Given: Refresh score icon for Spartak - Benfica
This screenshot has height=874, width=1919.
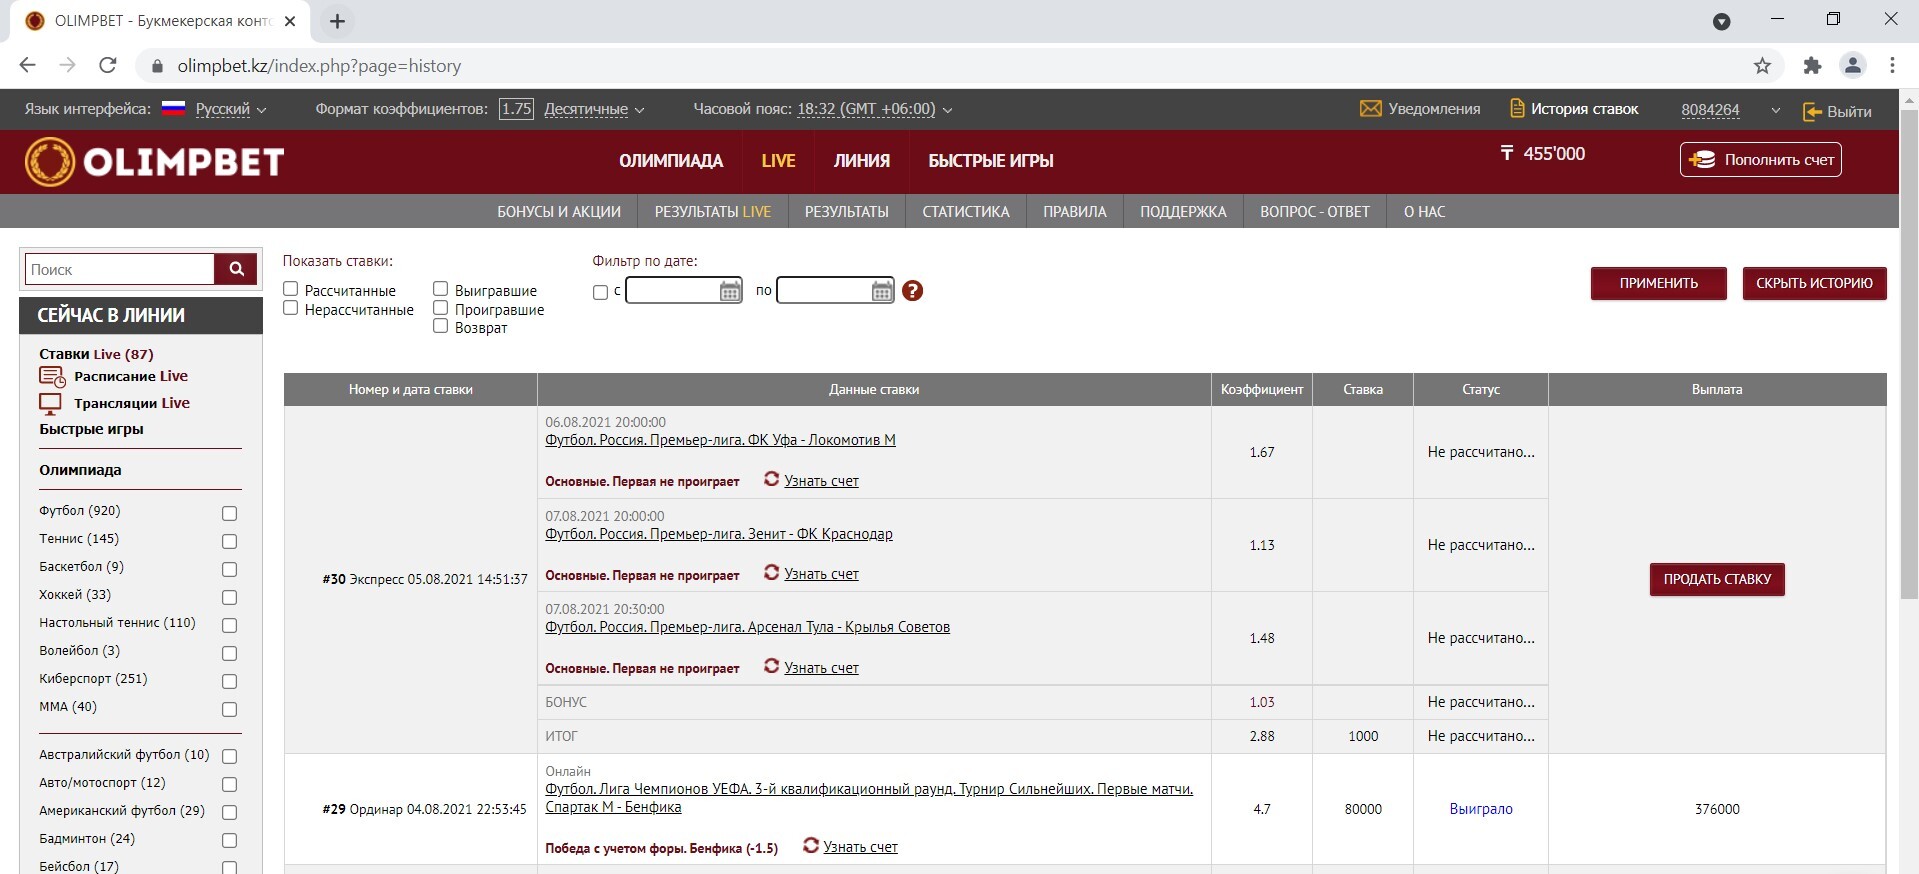Looking at the screenshot, I should tap(811, 845).
